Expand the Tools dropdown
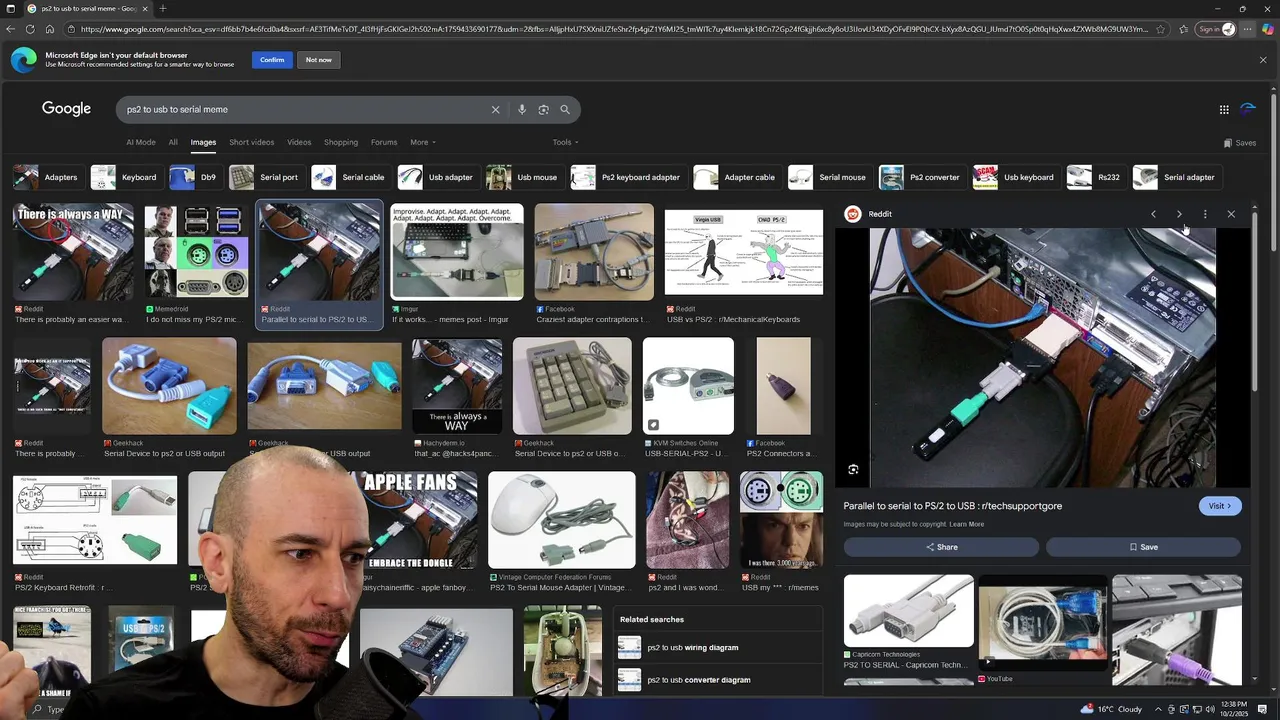The height and width of the screenshot is (720, 1280). point(565,142)
